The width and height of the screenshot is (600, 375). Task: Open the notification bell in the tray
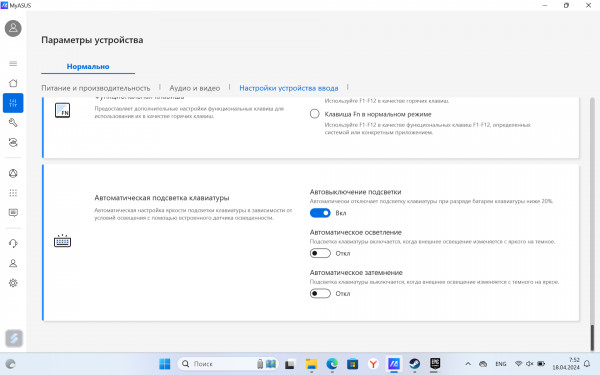coord(587,364)
